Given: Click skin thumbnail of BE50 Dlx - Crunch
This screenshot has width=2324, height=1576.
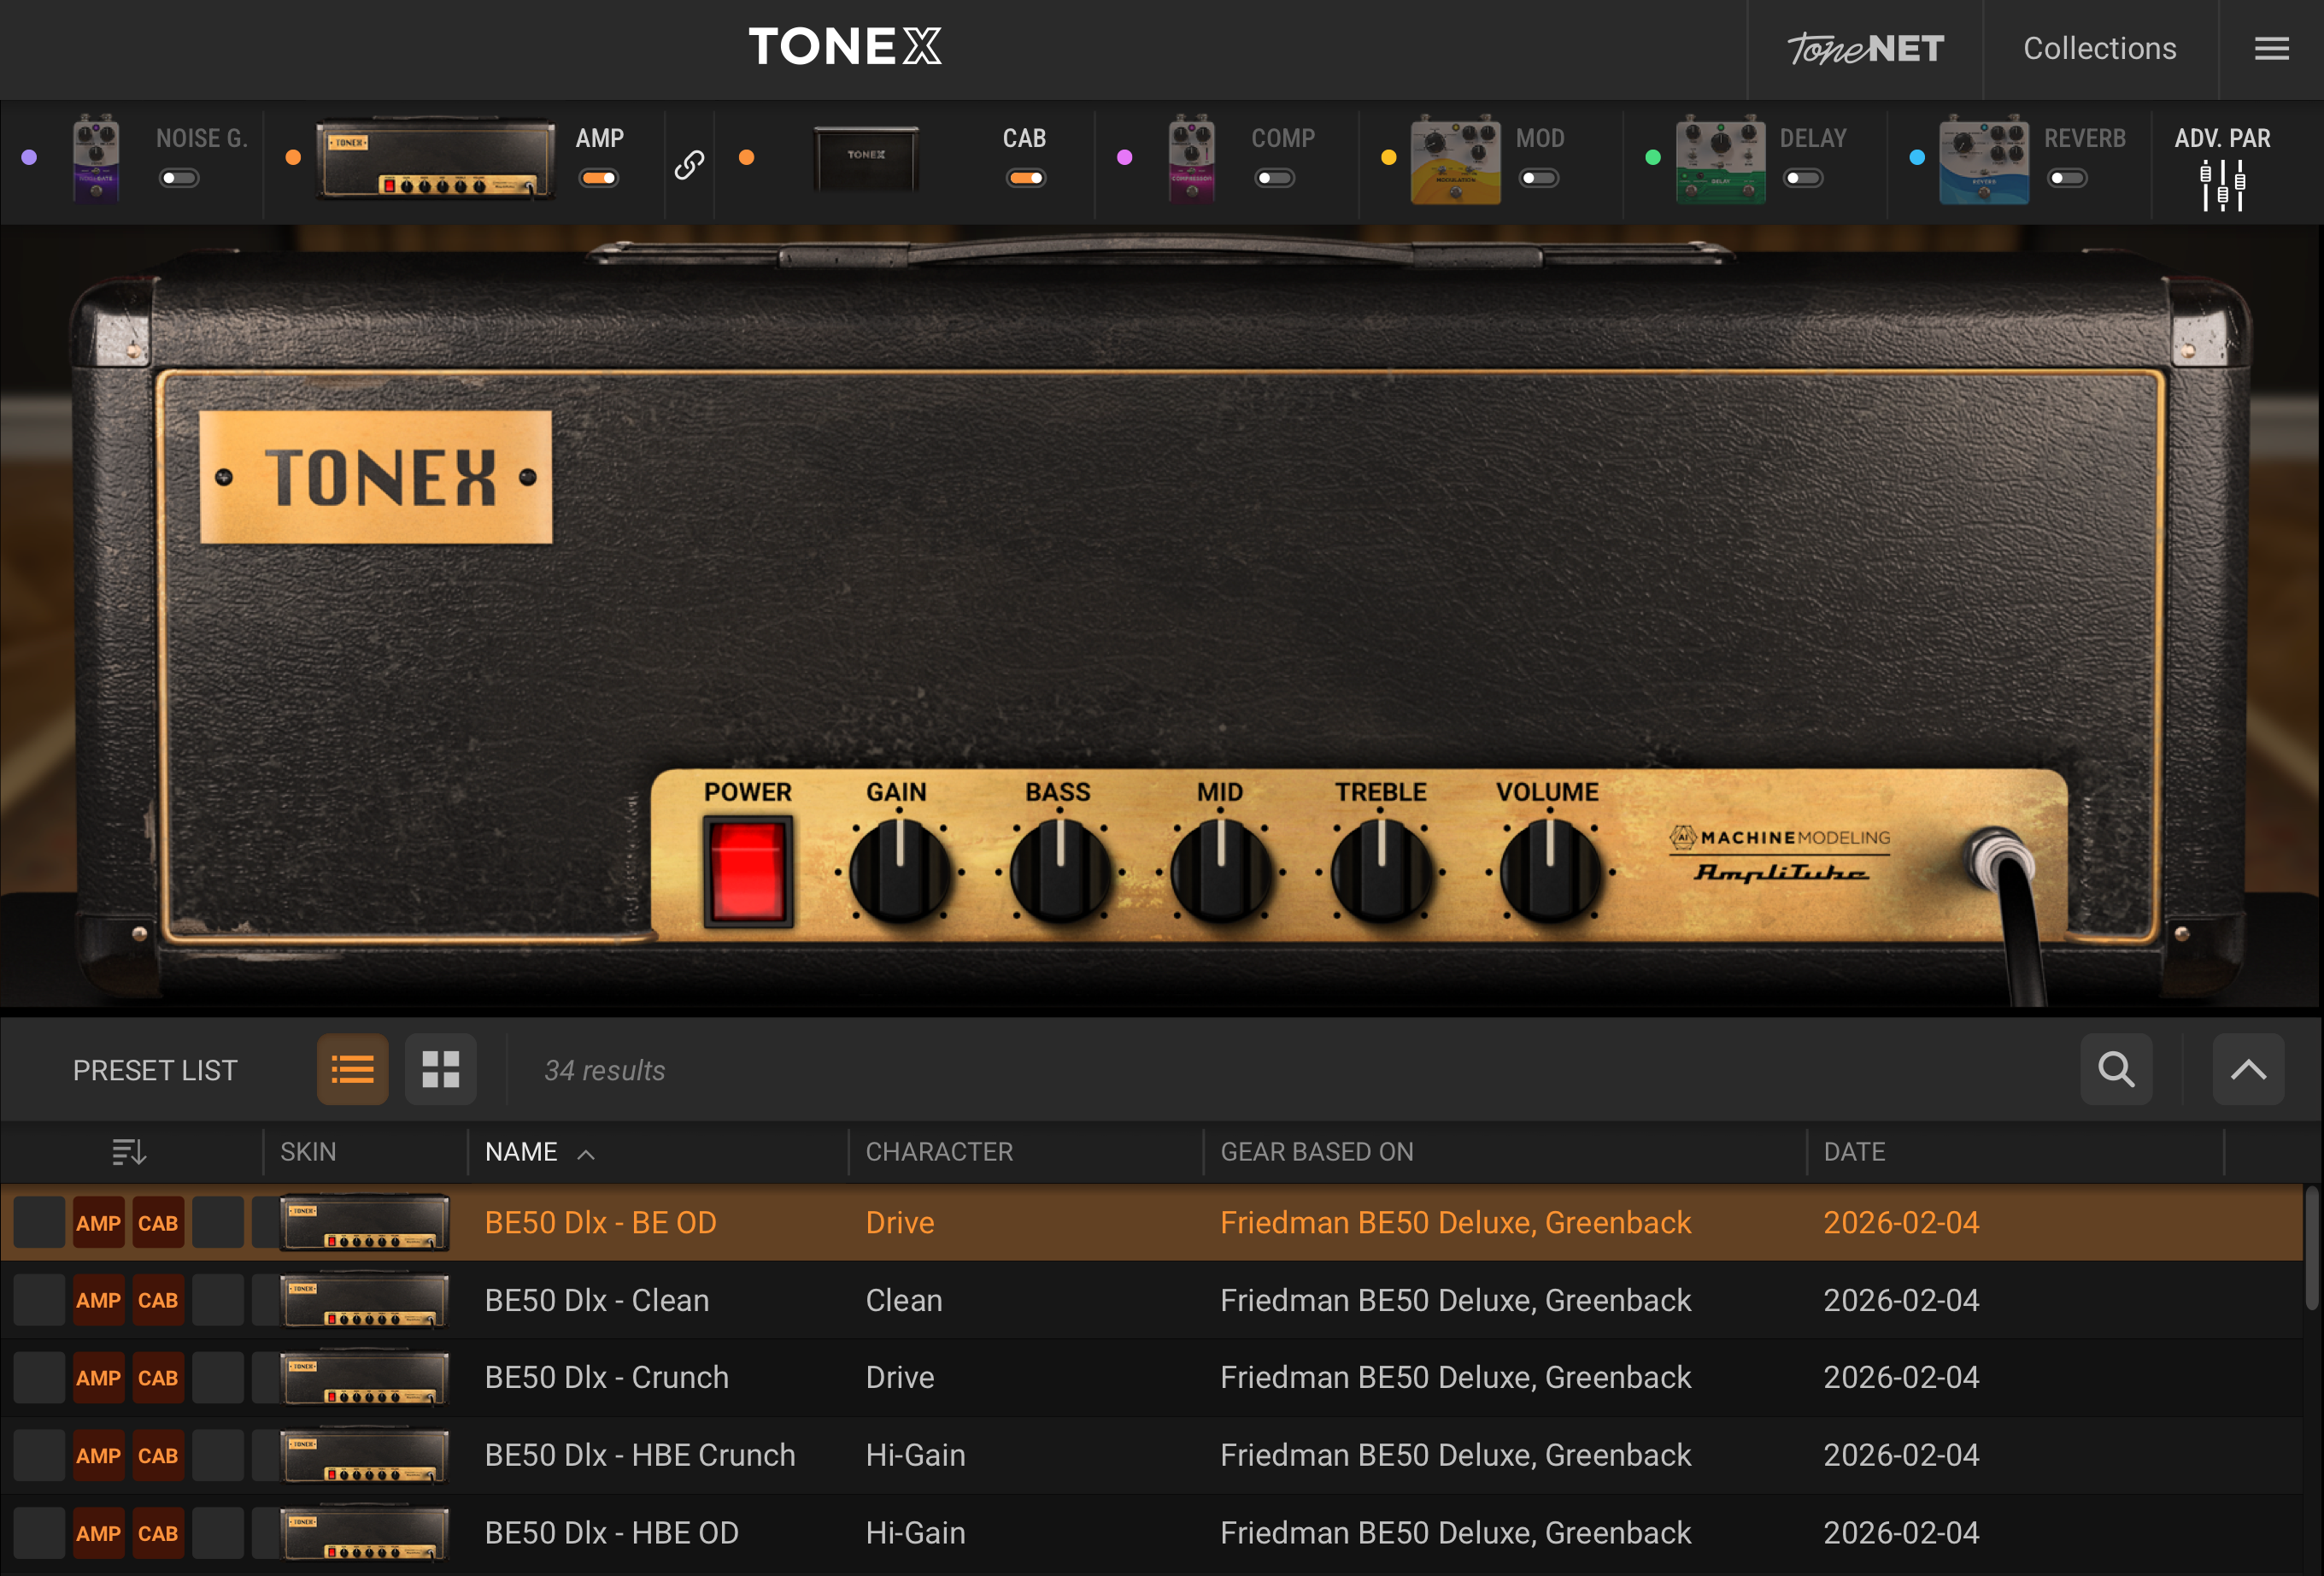Looking at the screenshot, I should (x=364, y=1377).
